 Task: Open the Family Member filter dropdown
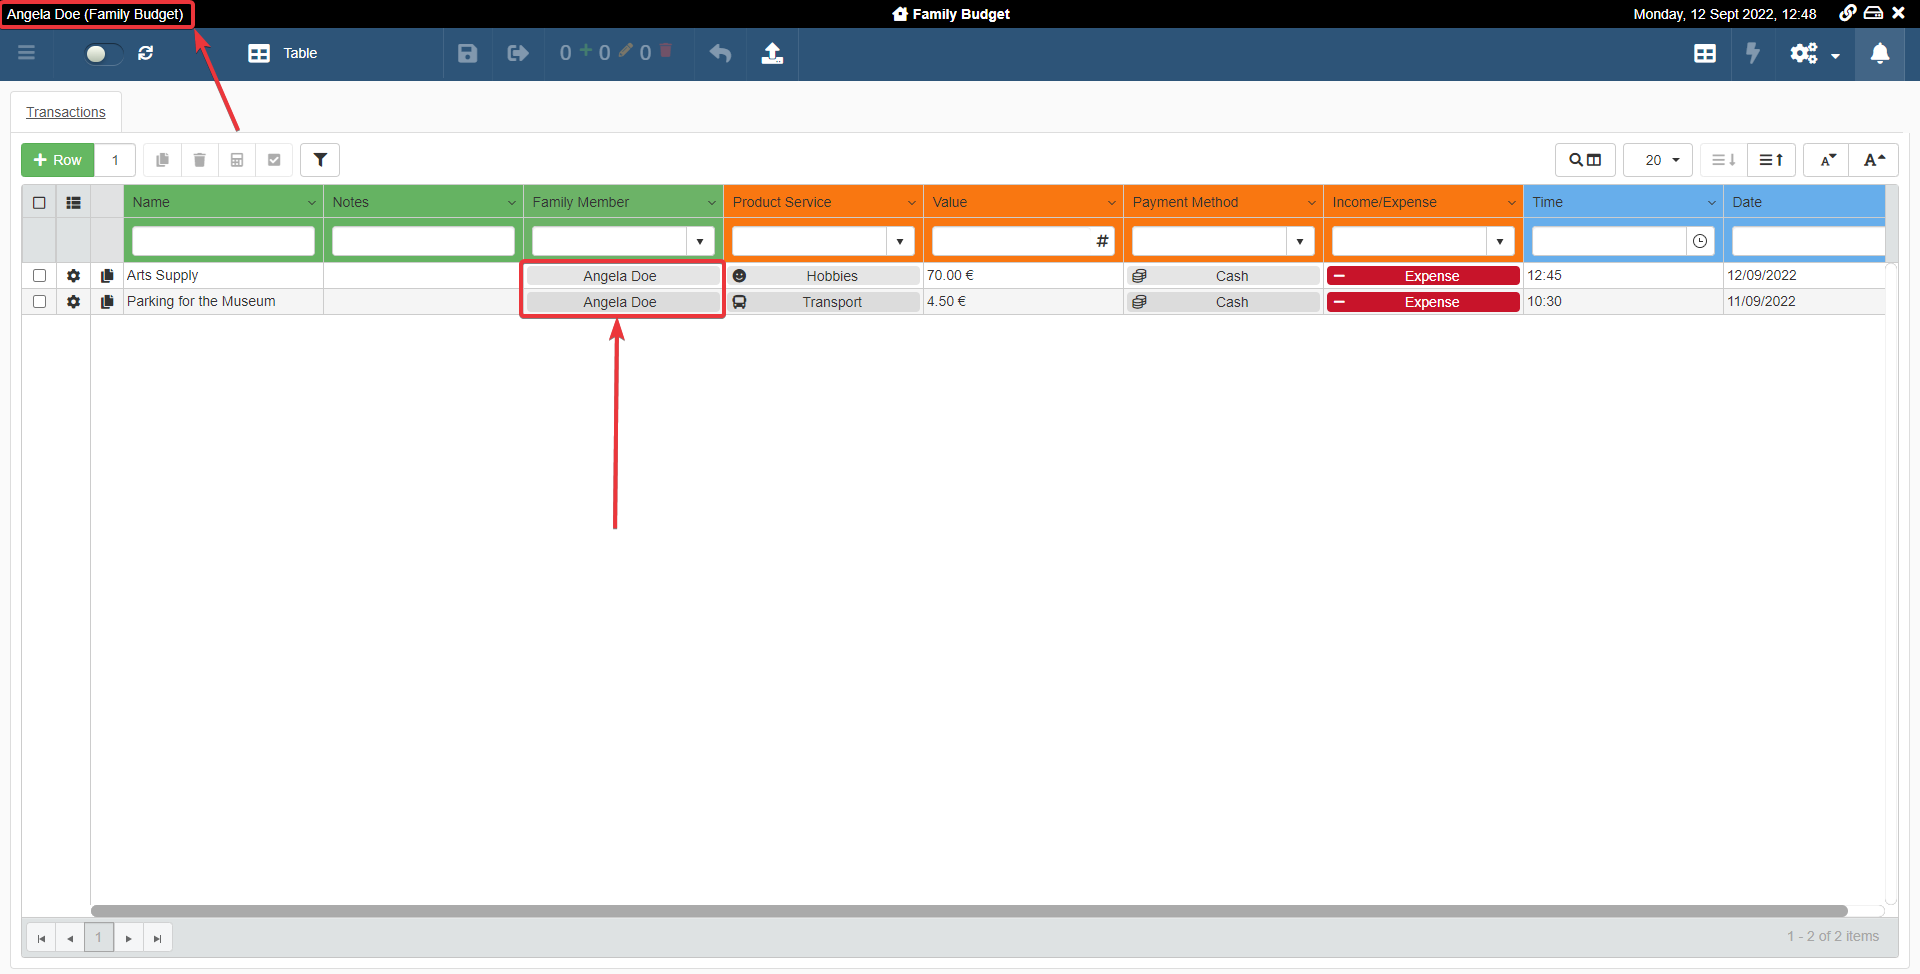700,241
